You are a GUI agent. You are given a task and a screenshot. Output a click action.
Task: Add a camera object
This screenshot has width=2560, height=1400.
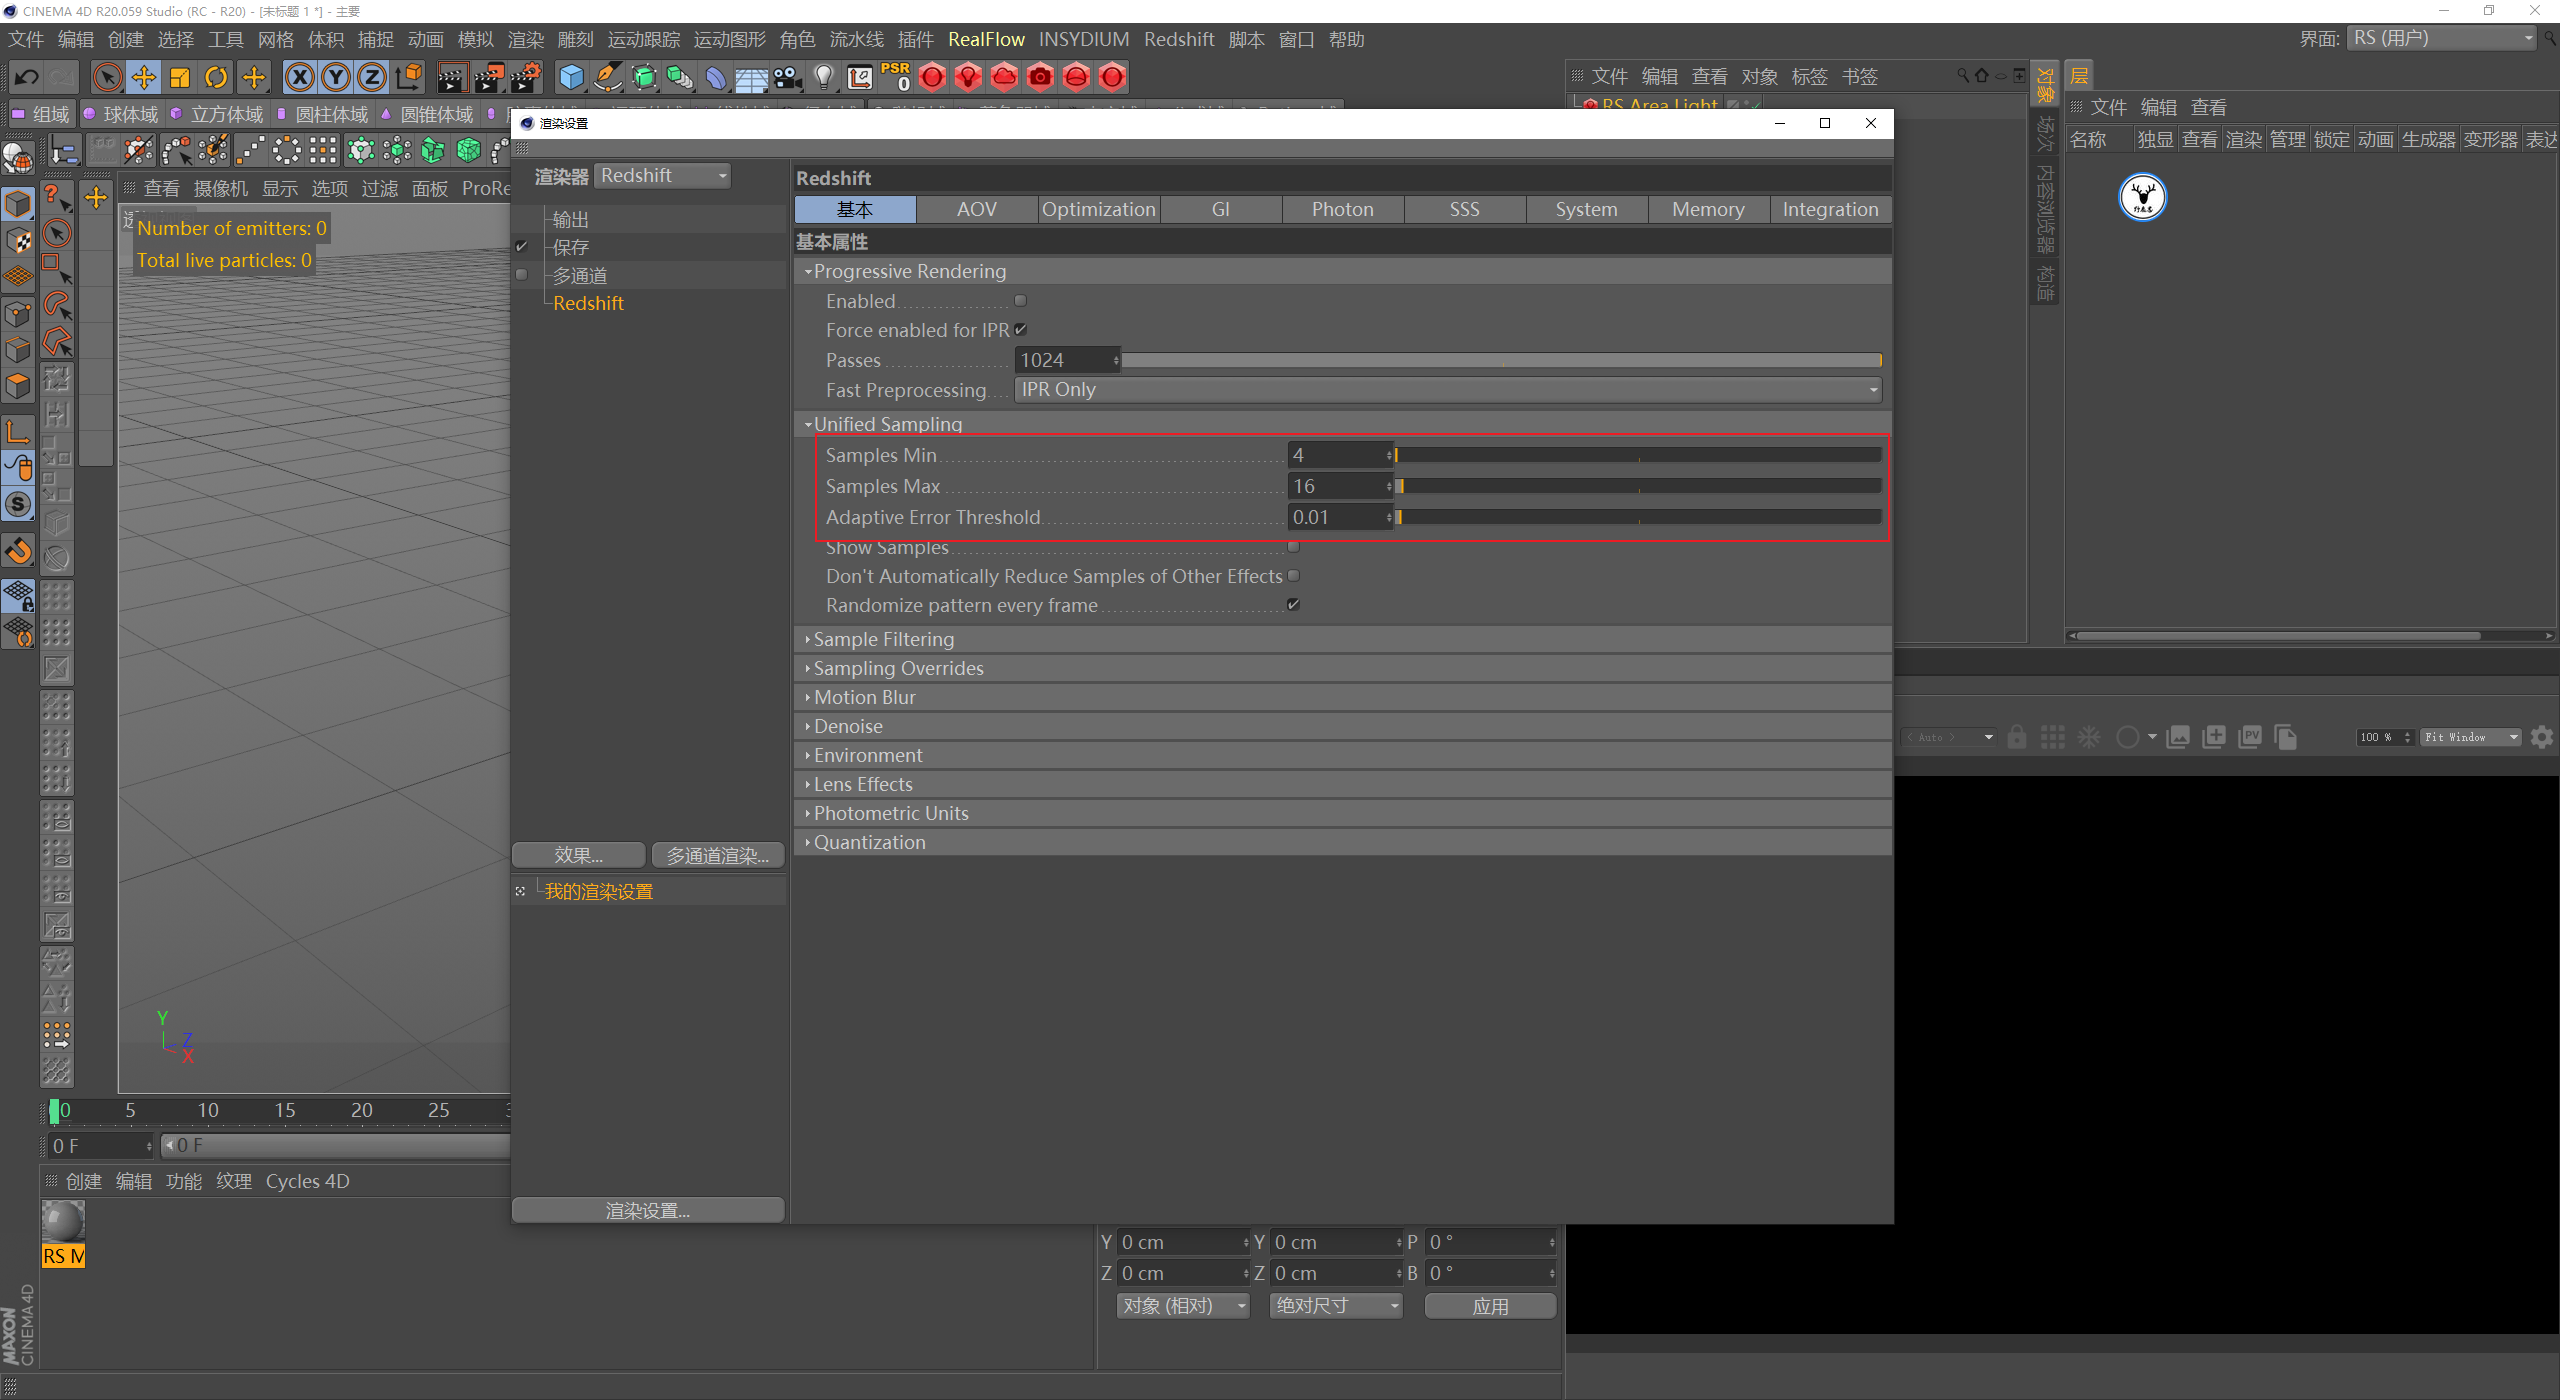788,77
